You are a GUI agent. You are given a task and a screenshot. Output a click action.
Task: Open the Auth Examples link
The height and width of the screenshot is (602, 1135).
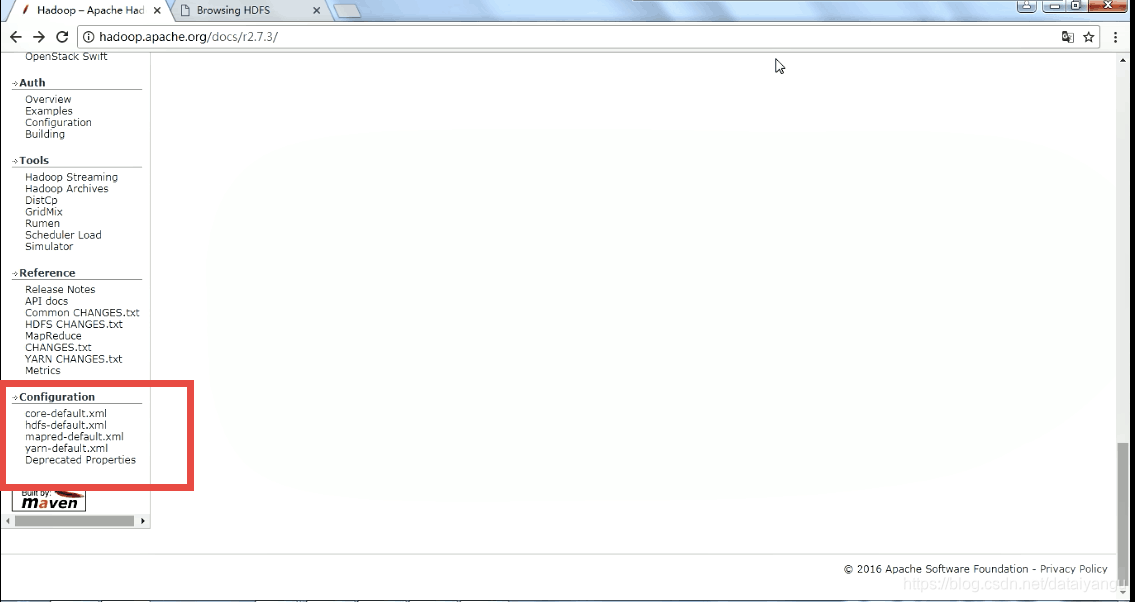coord(48,111)
